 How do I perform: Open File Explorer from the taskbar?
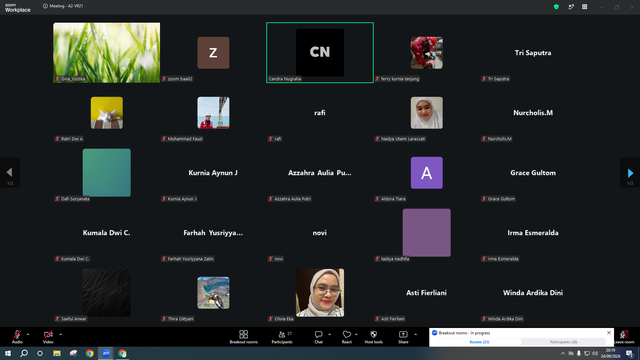pyautogui.click(x=57, y=353)
